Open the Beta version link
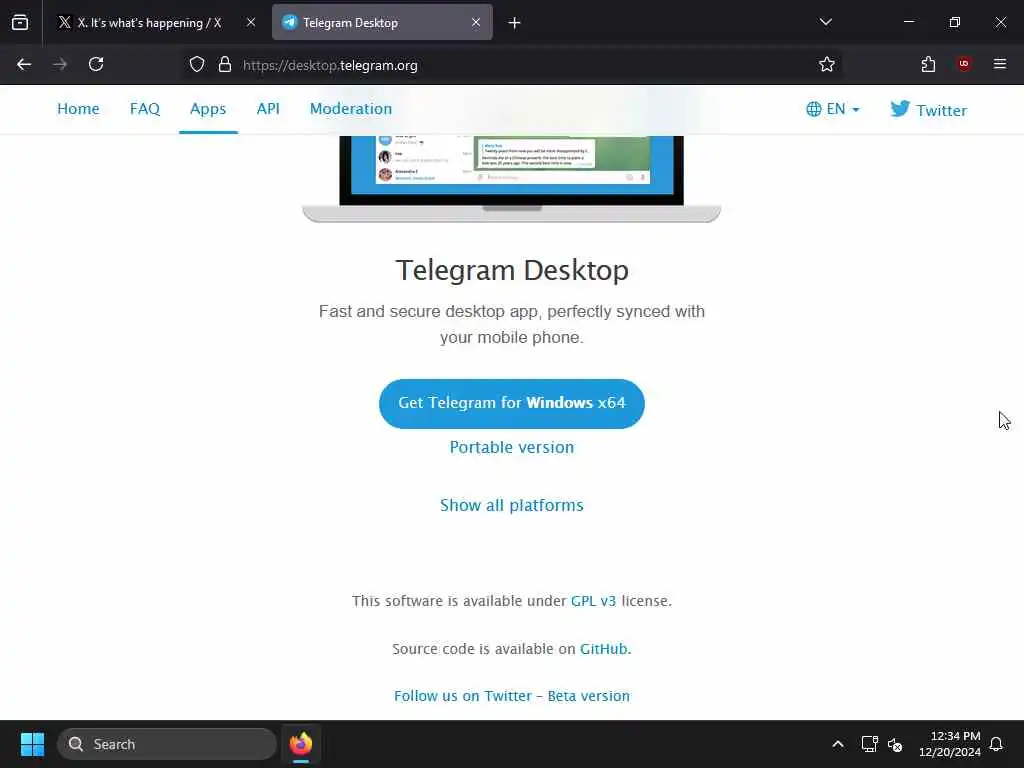 coord(588,696)
